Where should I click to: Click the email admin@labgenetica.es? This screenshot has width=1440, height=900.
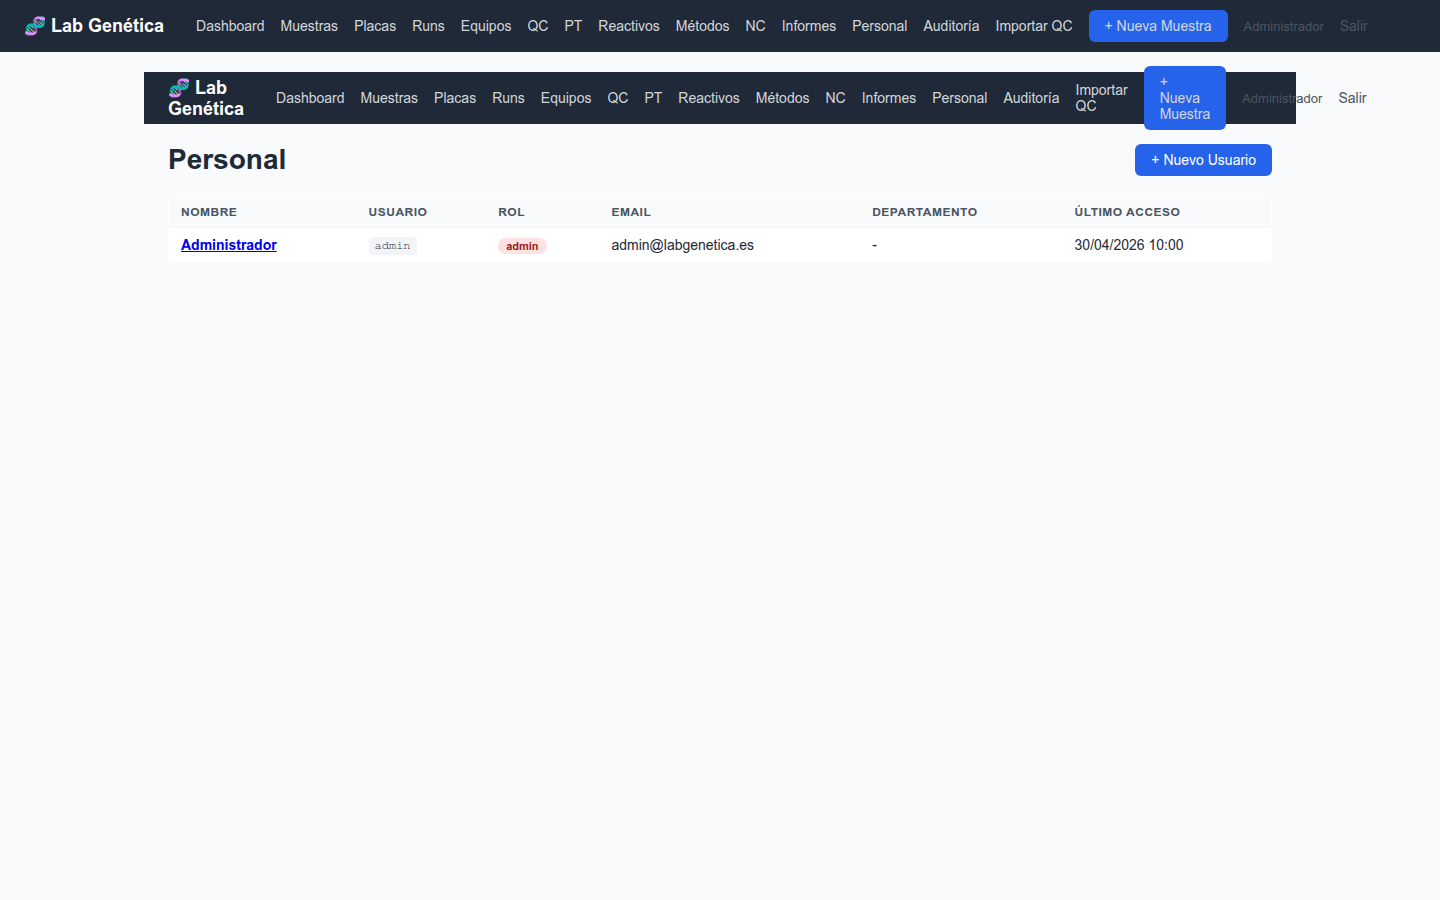point(683,245)
